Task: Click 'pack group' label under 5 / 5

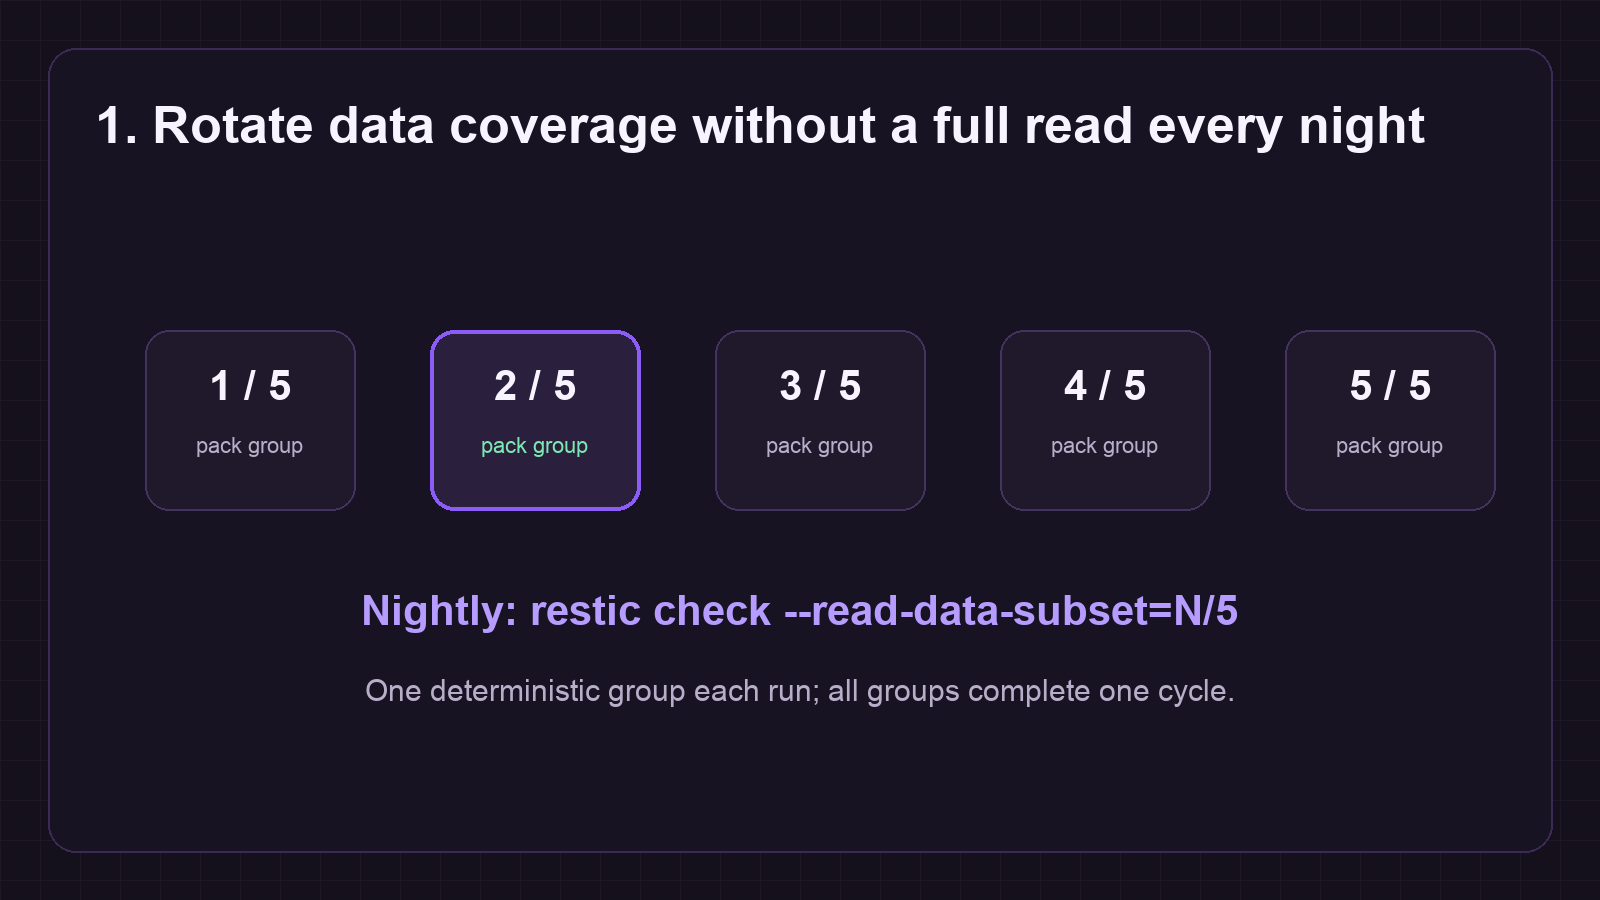Action: coord(1389,446)
